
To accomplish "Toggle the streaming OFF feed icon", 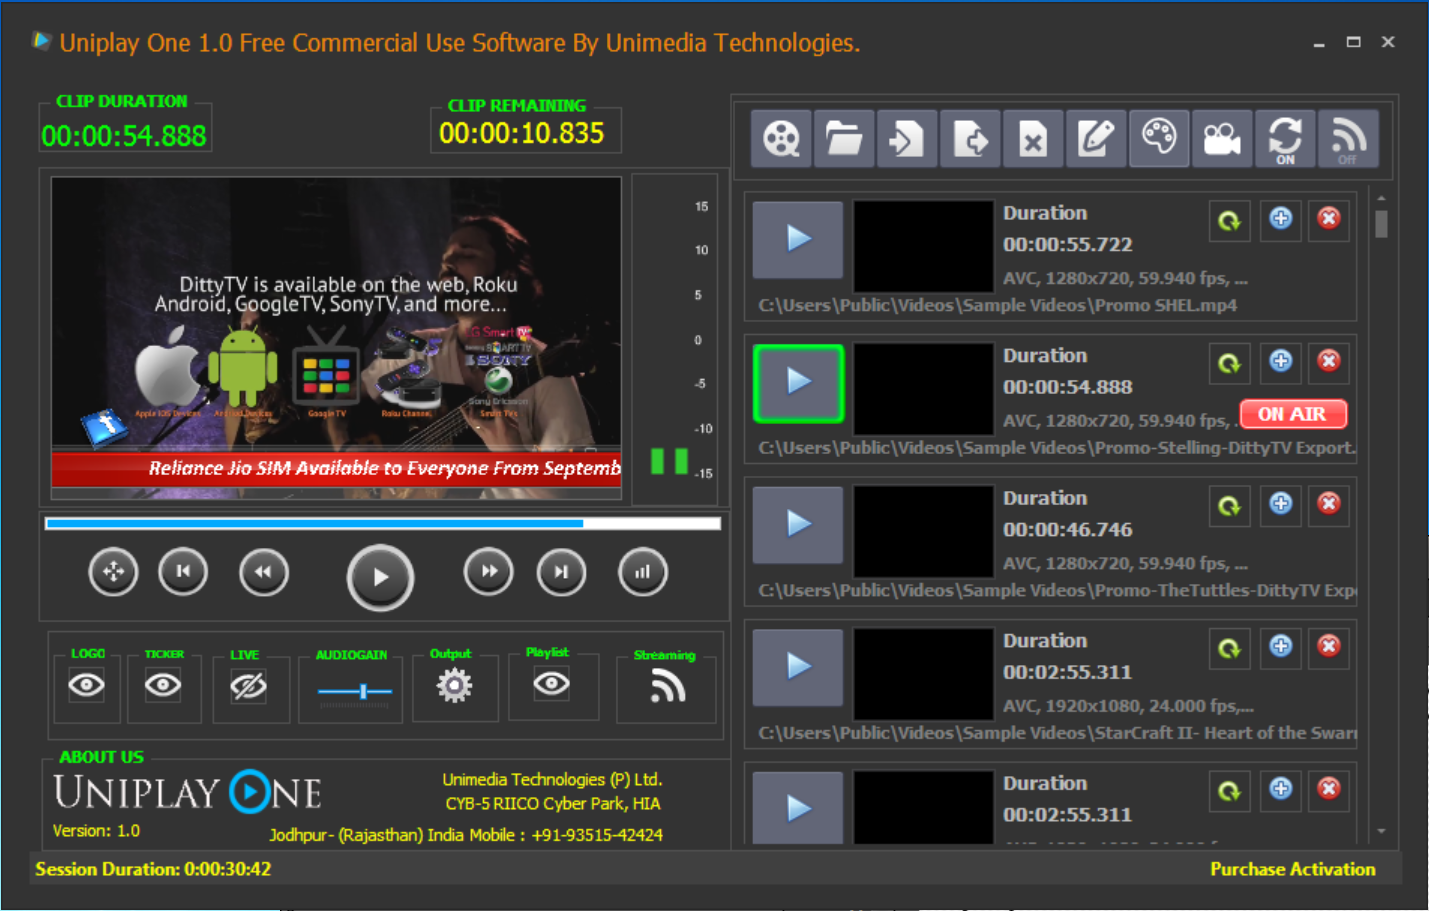I will [1348, 138].
